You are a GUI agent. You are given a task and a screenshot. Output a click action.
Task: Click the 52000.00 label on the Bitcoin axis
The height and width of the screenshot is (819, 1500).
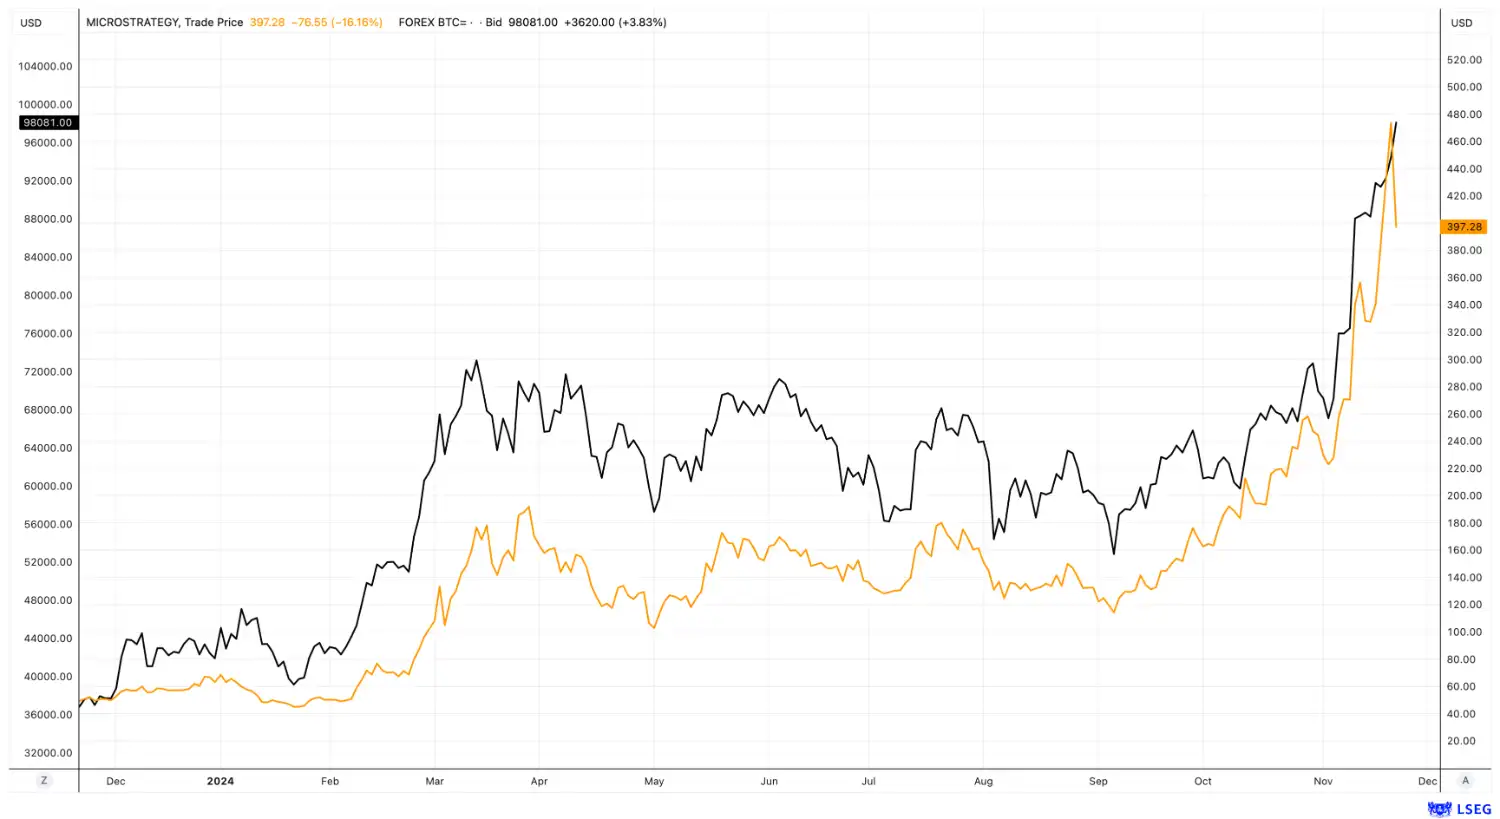pyautogui.click(x=48, y=562)
